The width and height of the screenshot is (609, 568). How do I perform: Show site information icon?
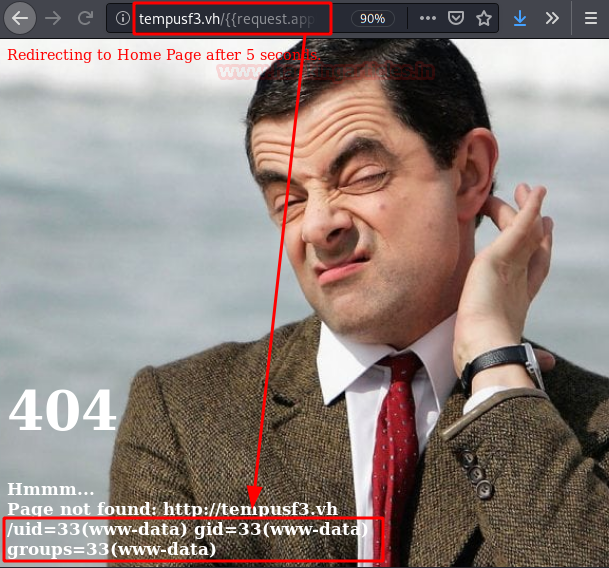click(x=123, y=18)
